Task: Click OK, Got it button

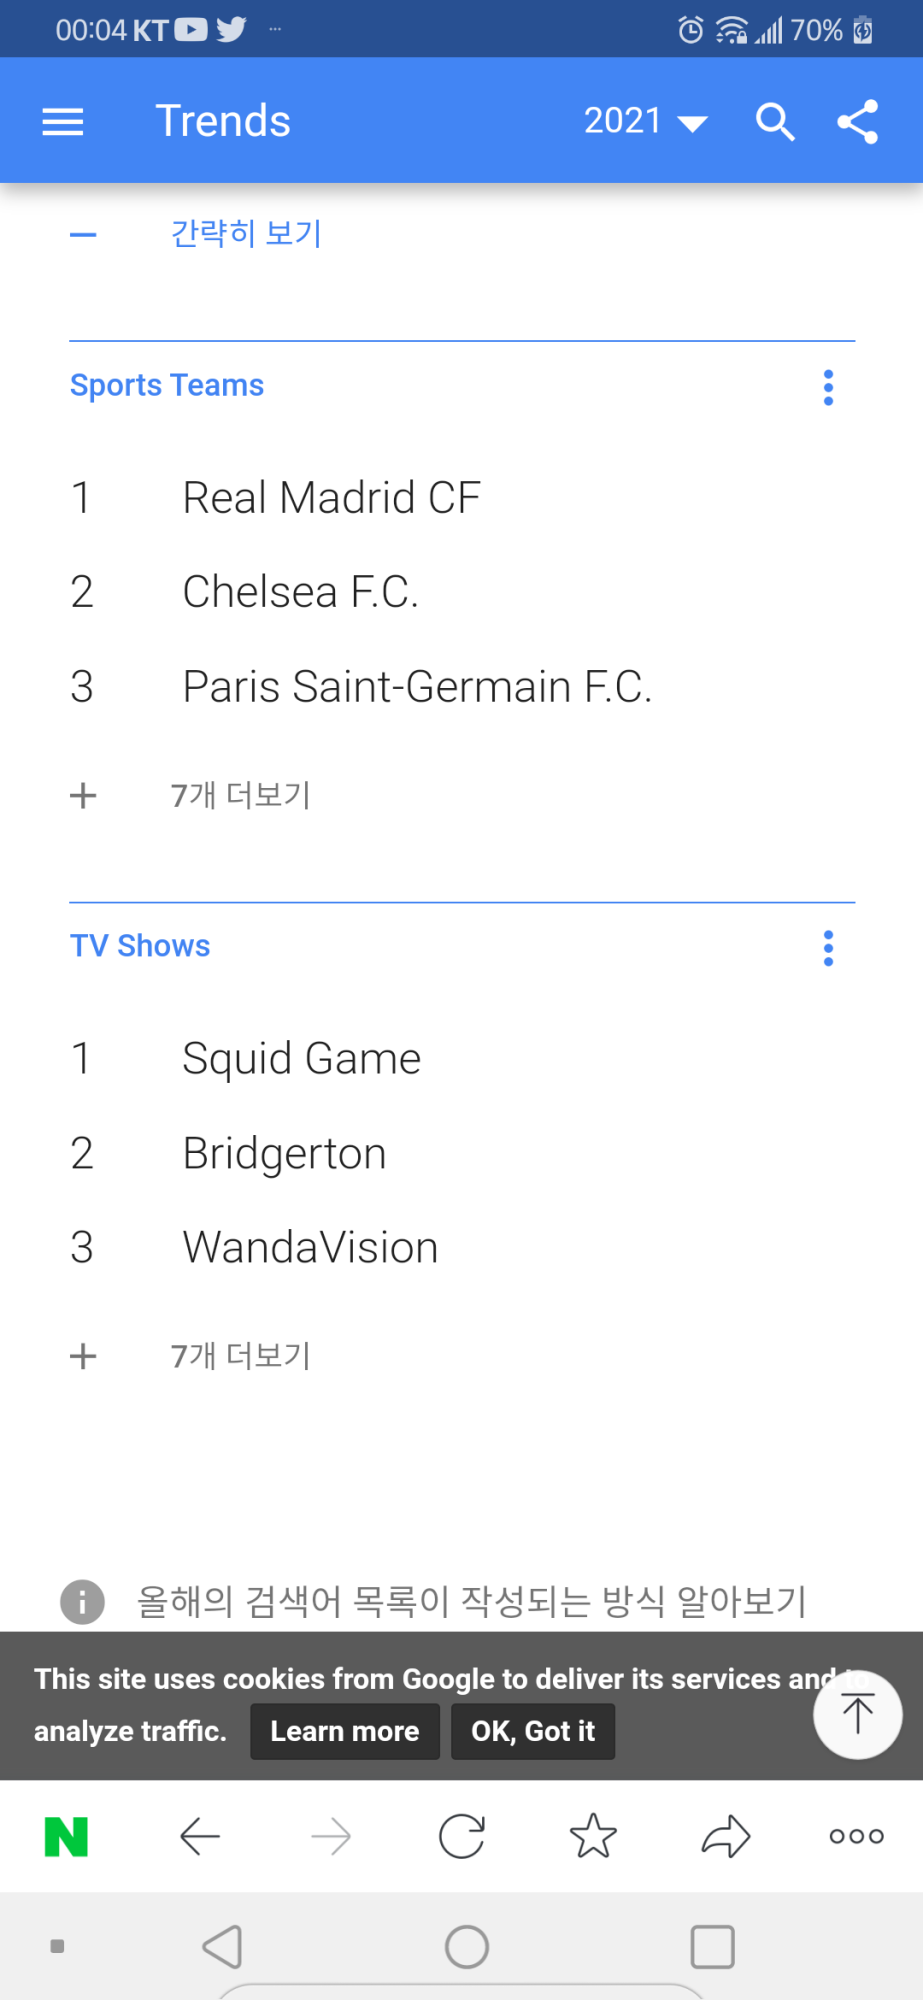Action: click(x=533, y=1731)
